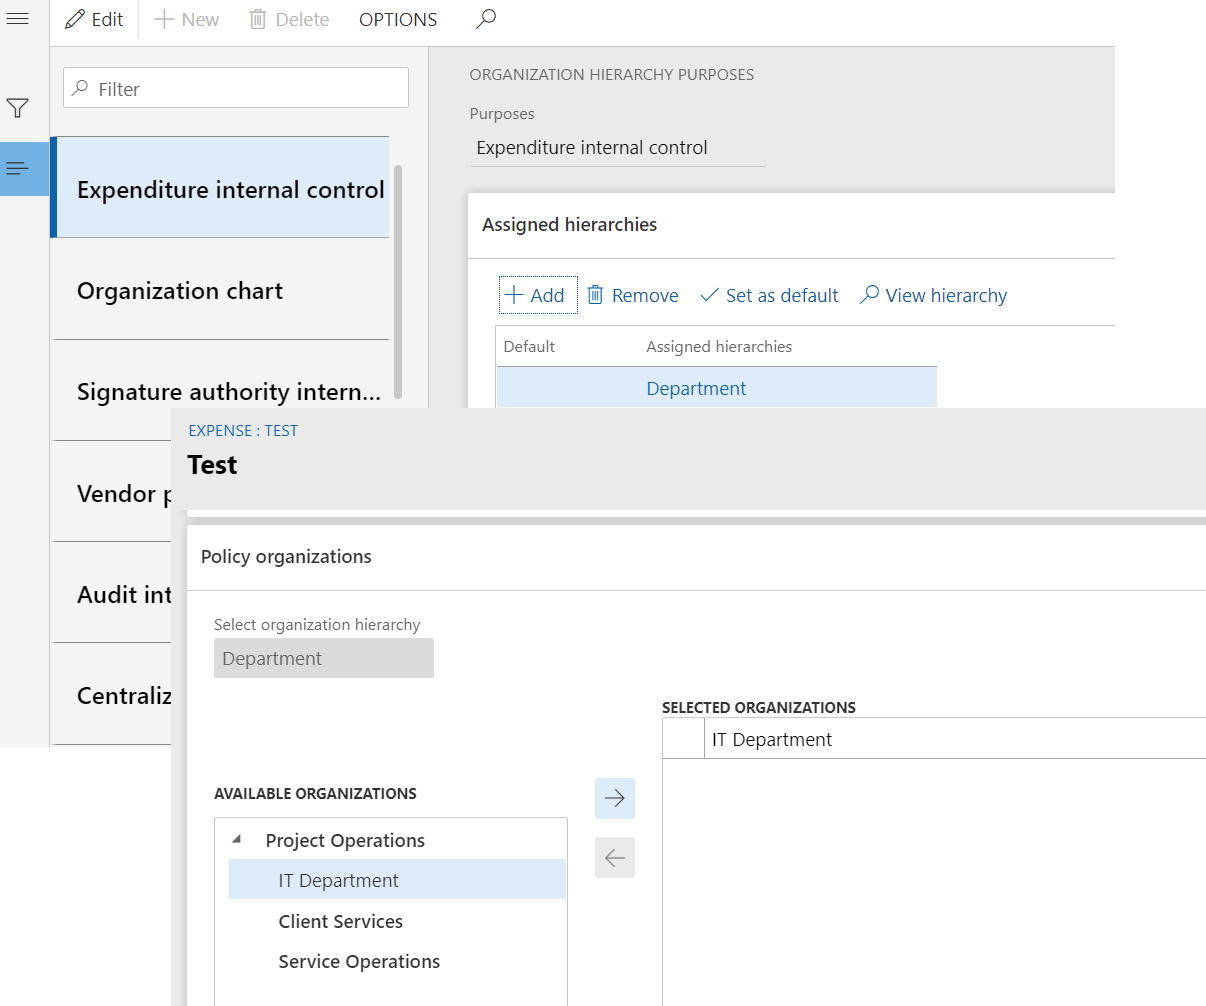The height and width of the screenshot is (1006, 1206).
Task: Click View hierarchy button
Action: (x=933, y=295)
